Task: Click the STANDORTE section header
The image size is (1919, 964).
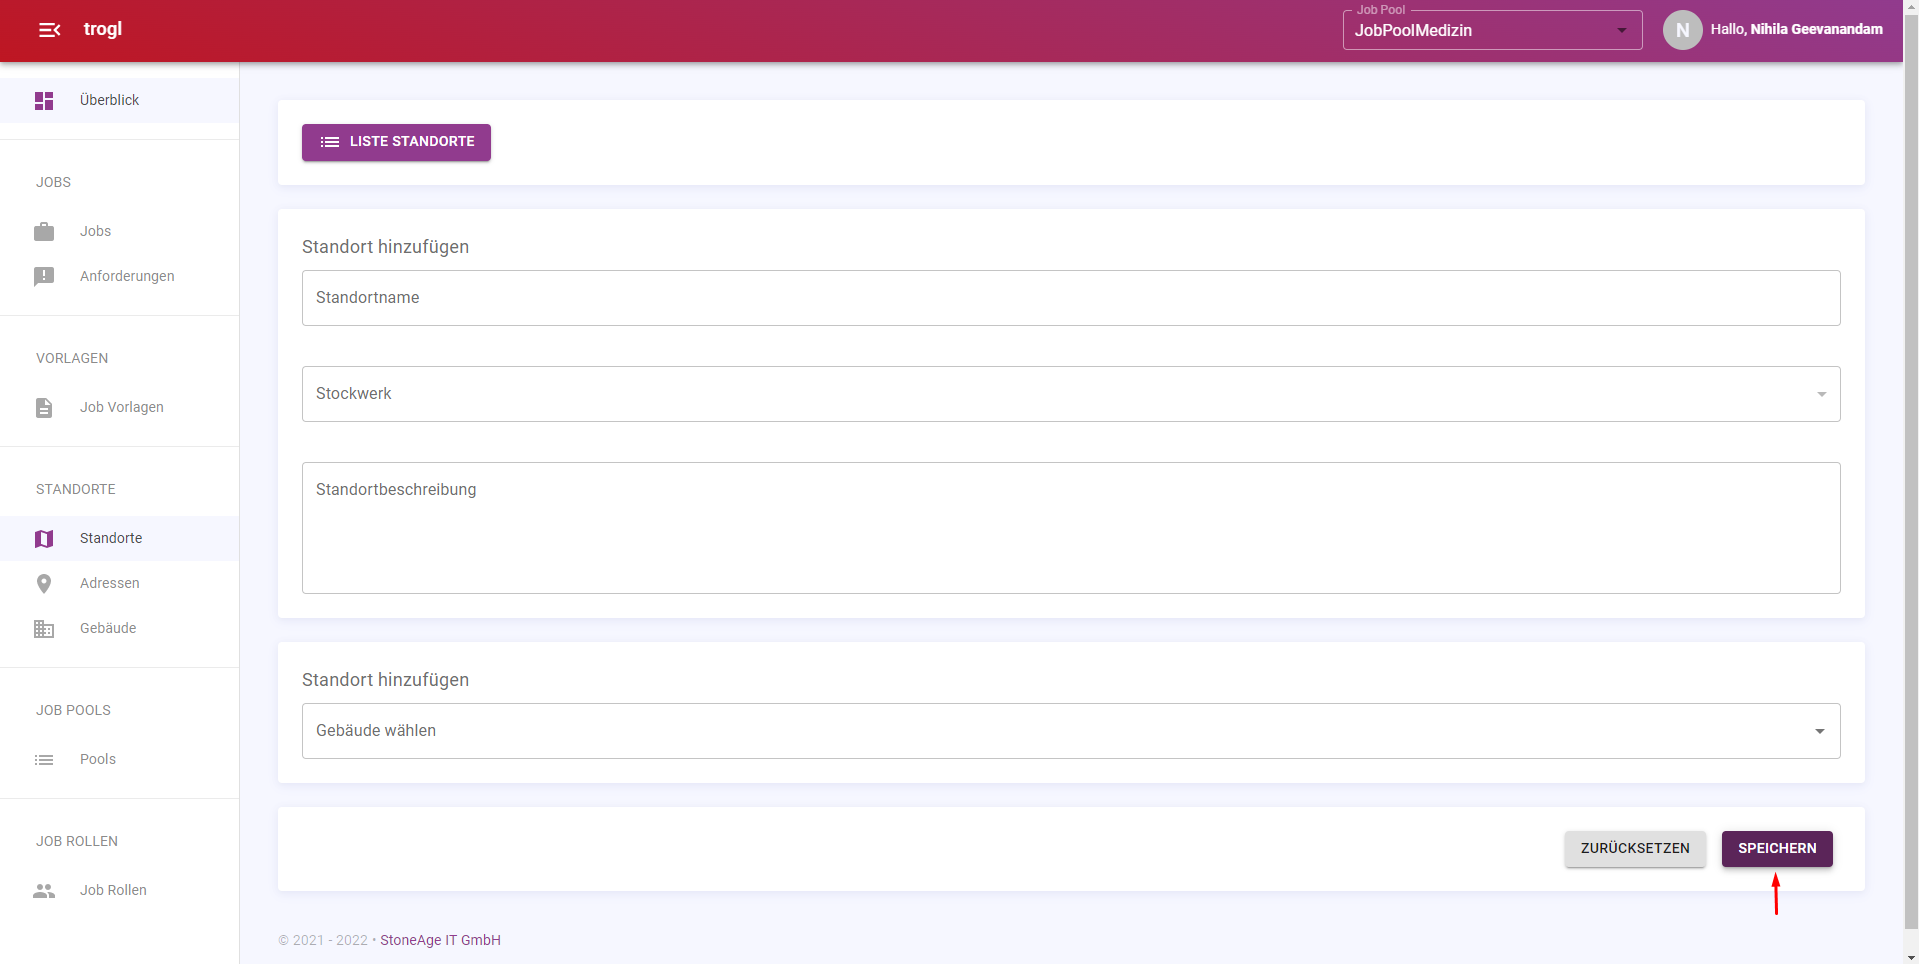Action: pyautogui.click(x=76, y=489)
